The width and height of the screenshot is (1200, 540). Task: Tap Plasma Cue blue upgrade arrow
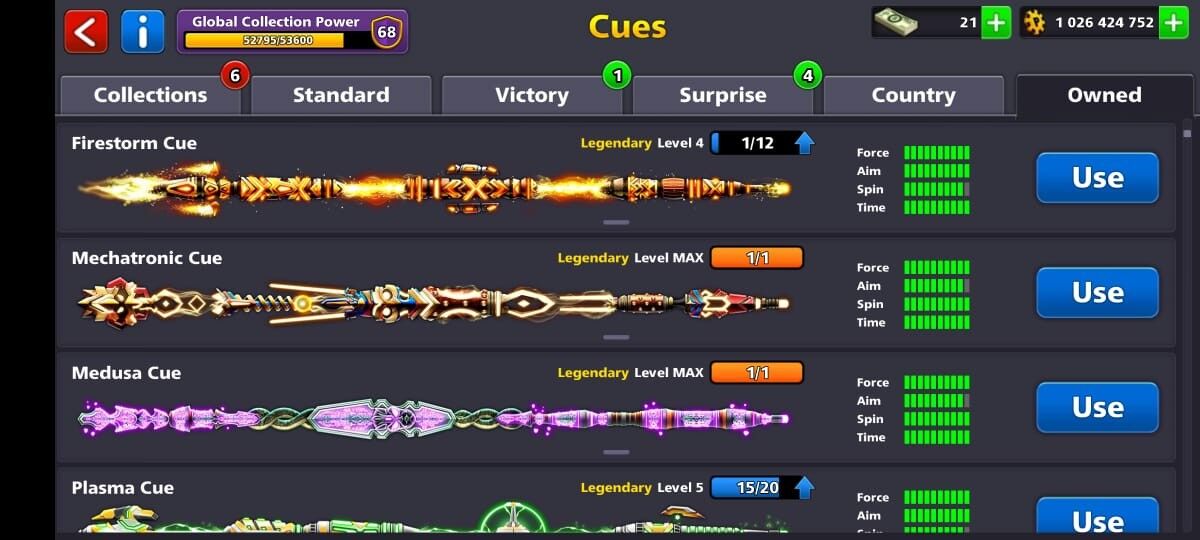click(805, 488)
